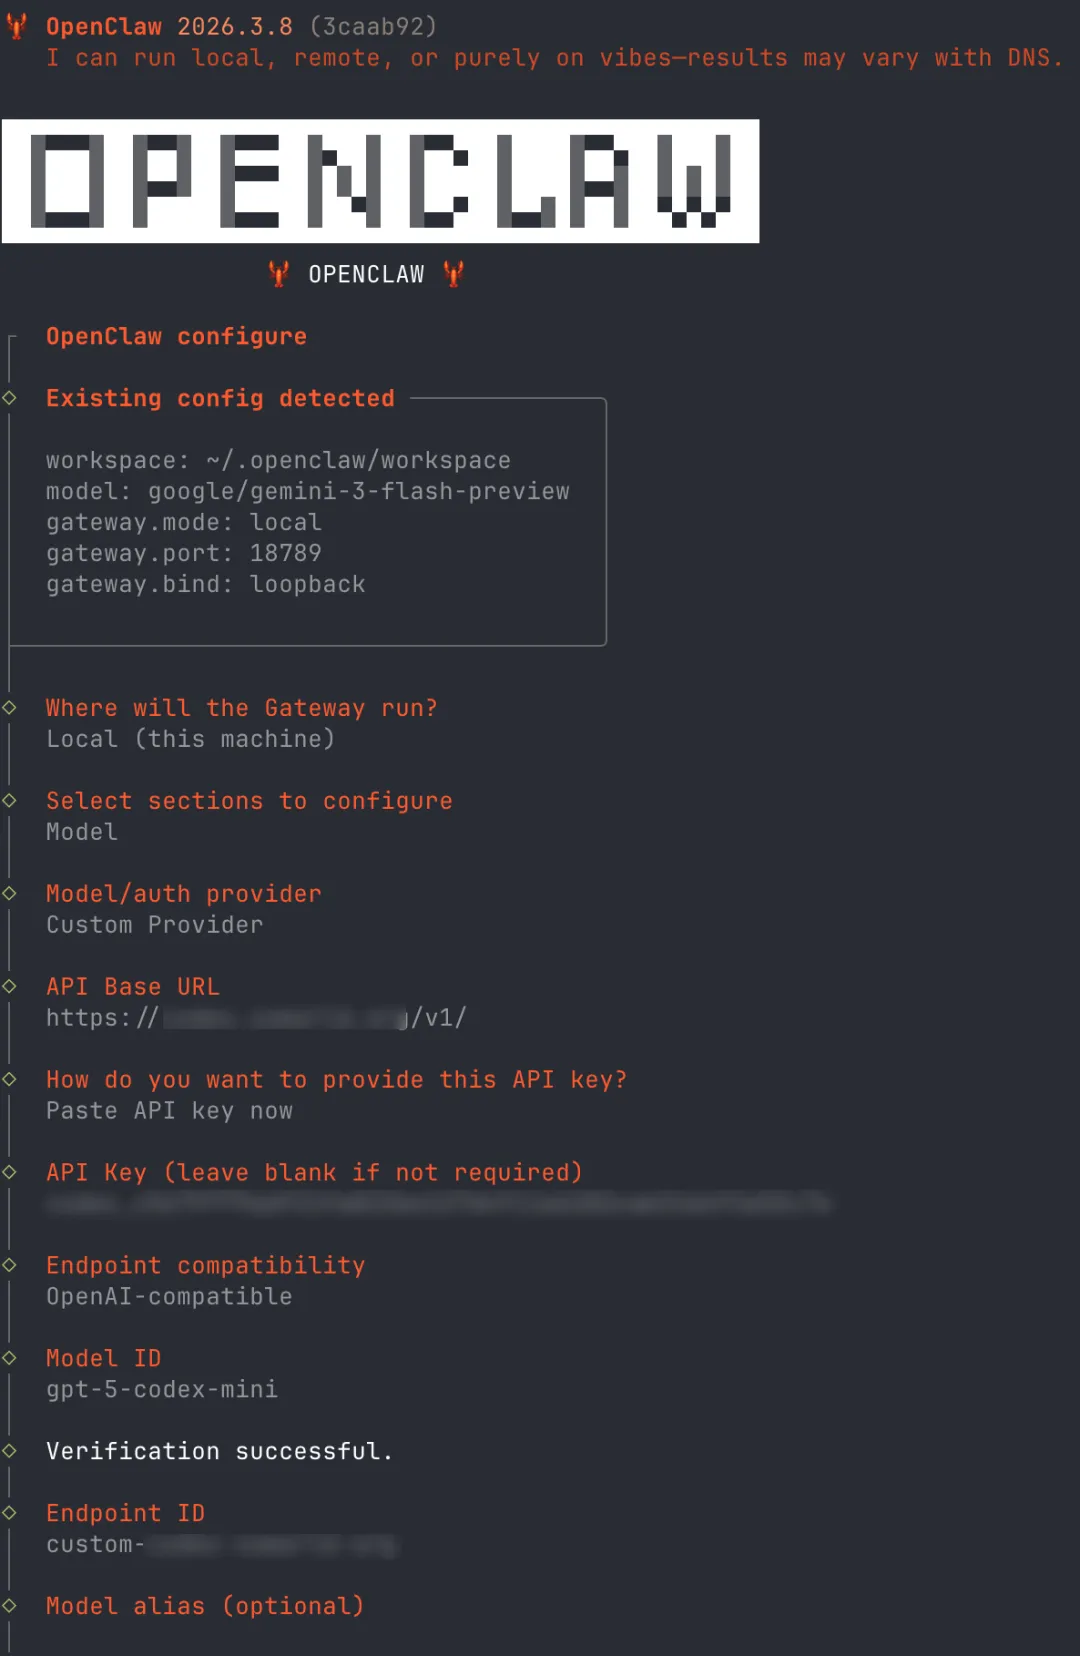Click the diamond marker beside Existing config detected

(x=10, y=398)
